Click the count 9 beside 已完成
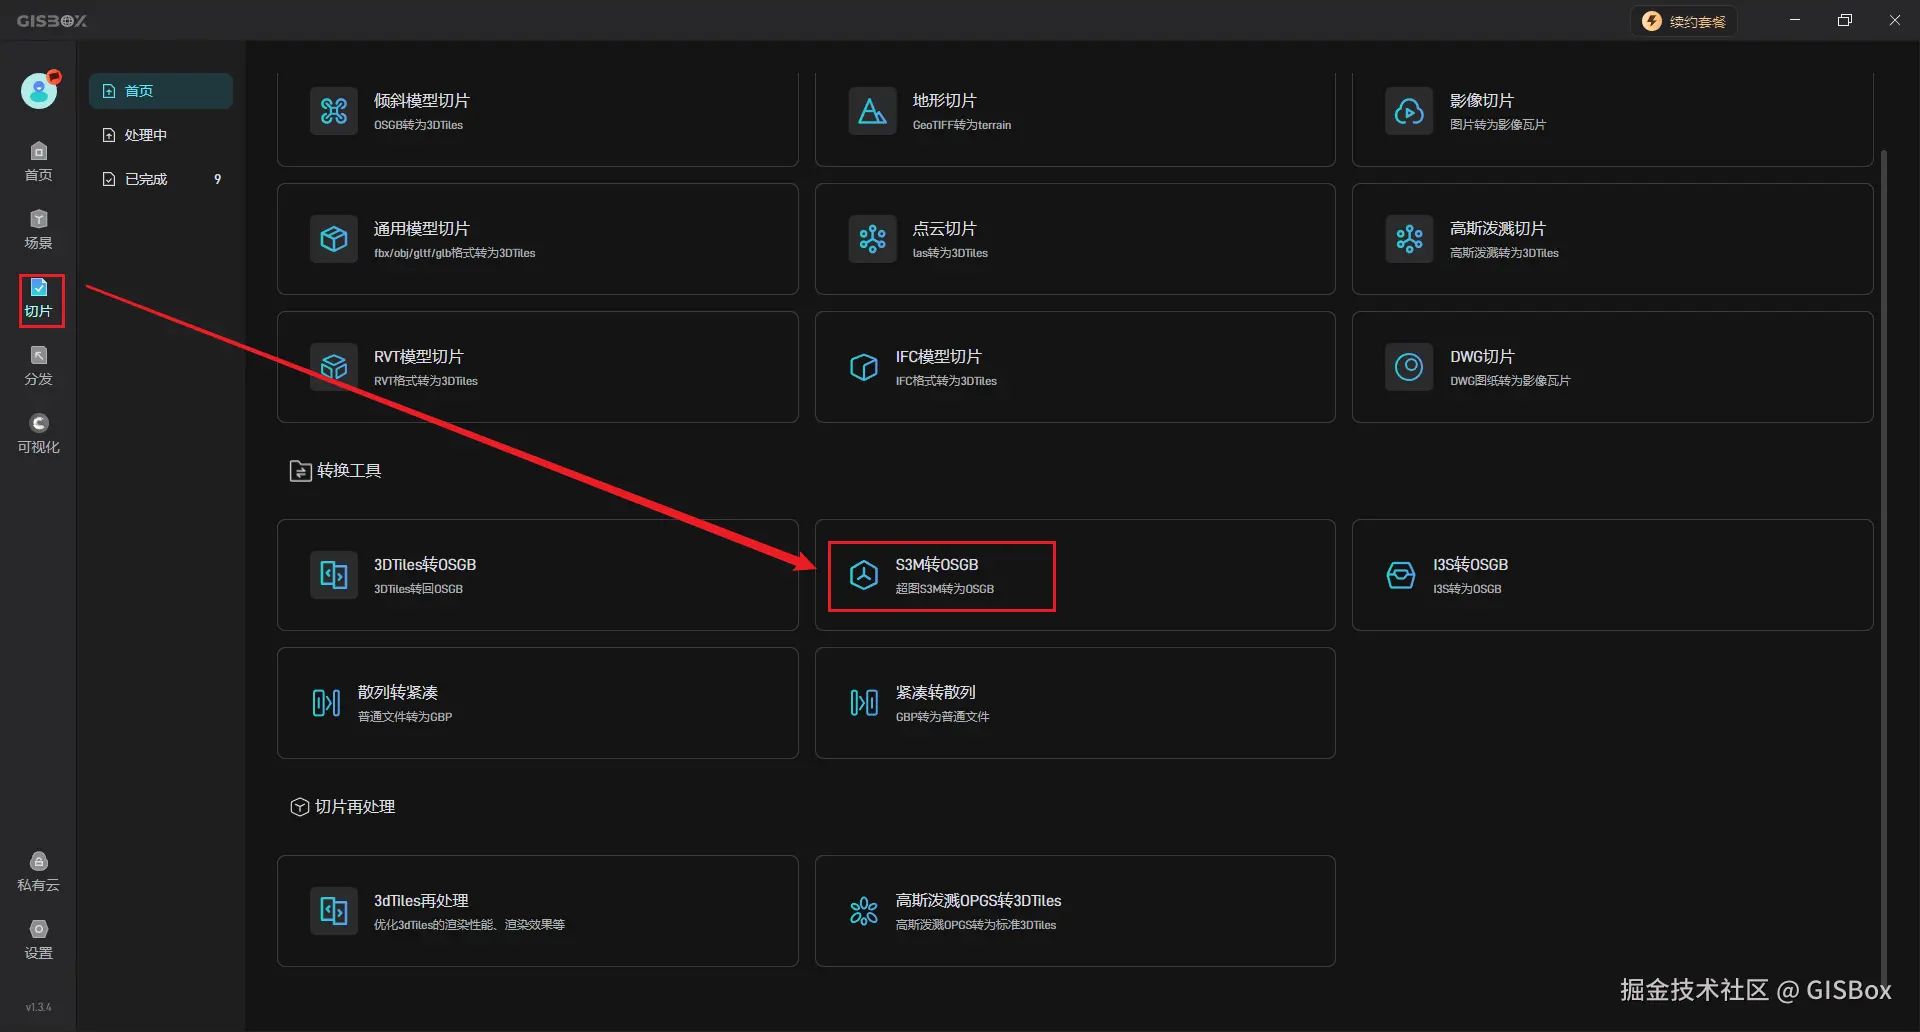1920x1032 pixels. (217, 179)
